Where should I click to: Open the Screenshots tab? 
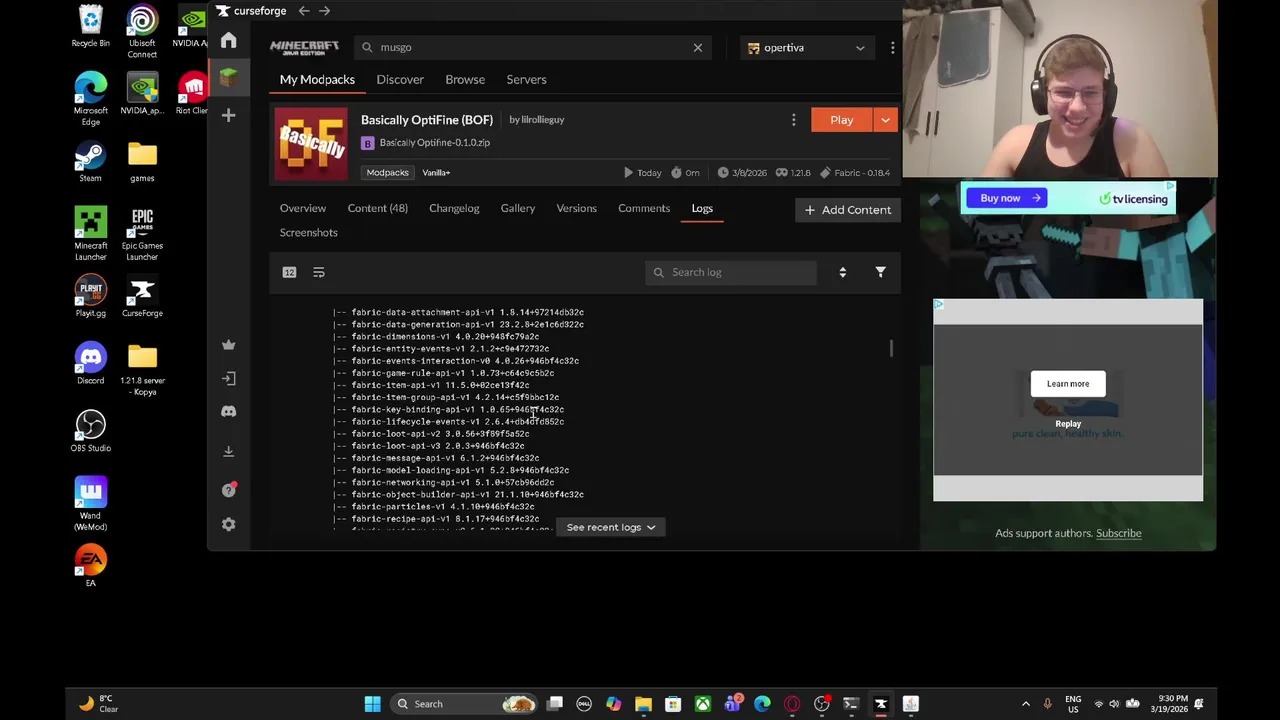click(309, 232)
